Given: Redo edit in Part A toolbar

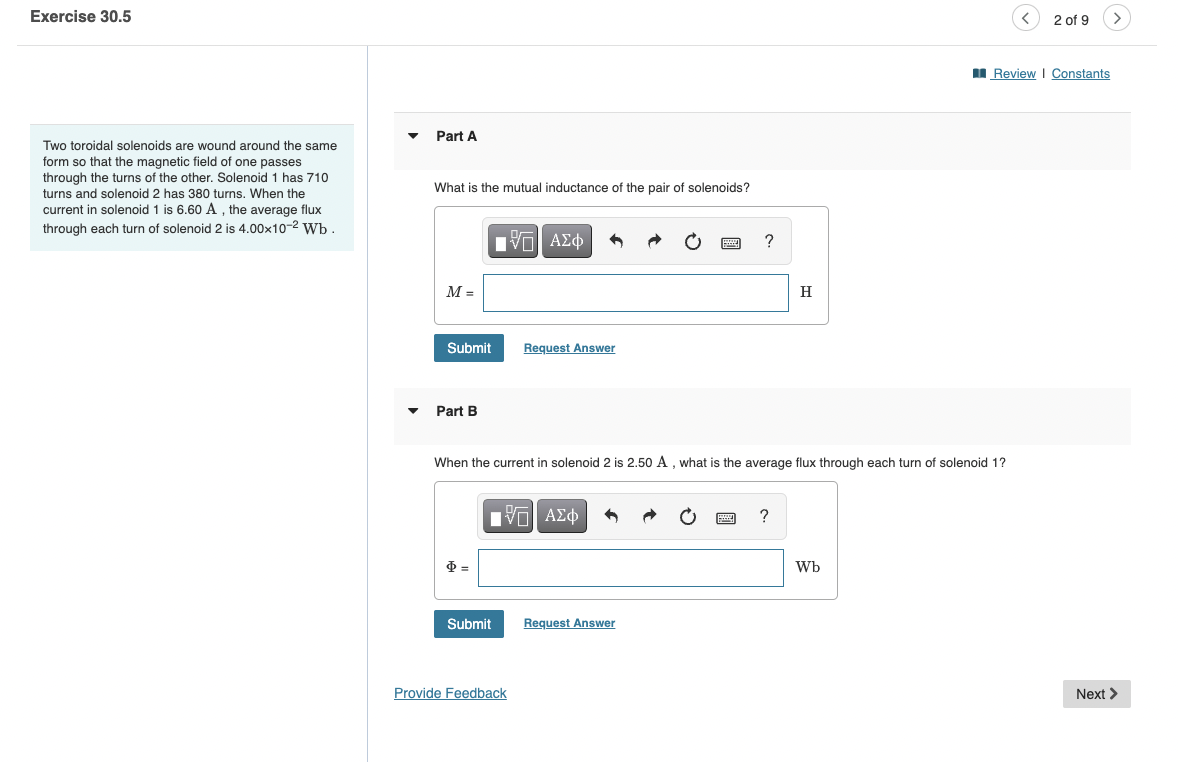Looking at the screenshot, I should pos(654,241).
